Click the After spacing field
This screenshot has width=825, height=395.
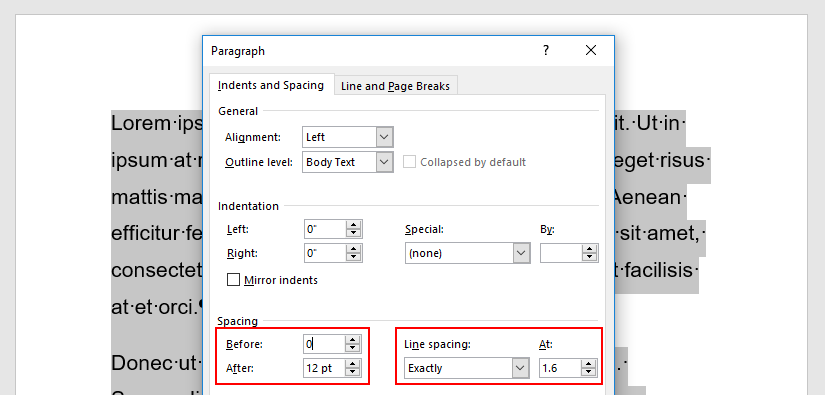click(324, 368)
